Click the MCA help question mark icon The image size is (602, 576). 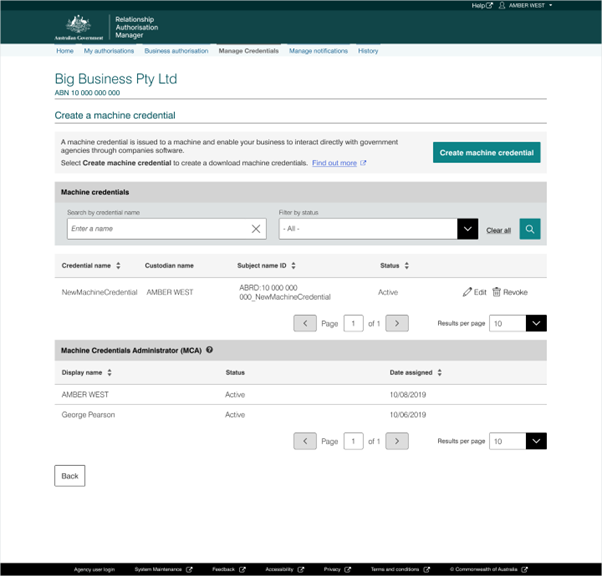pos(209,350)
